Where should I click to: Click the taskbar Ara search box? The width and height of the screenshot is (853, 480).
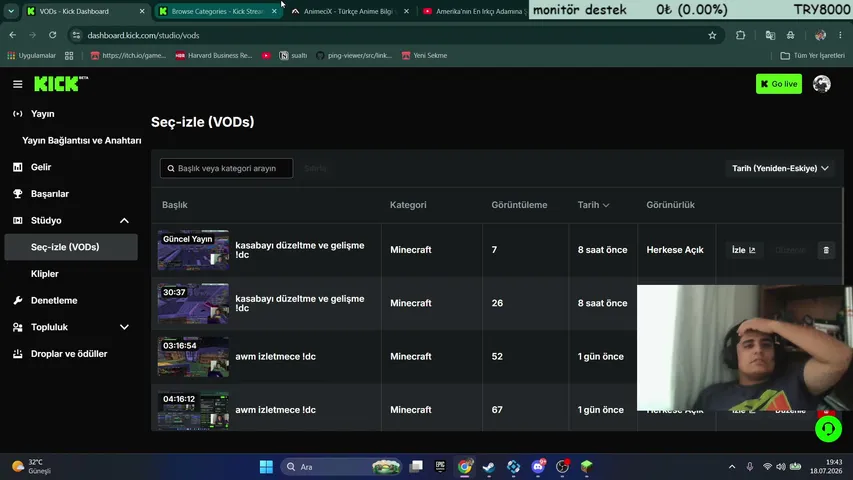[342, 466]
